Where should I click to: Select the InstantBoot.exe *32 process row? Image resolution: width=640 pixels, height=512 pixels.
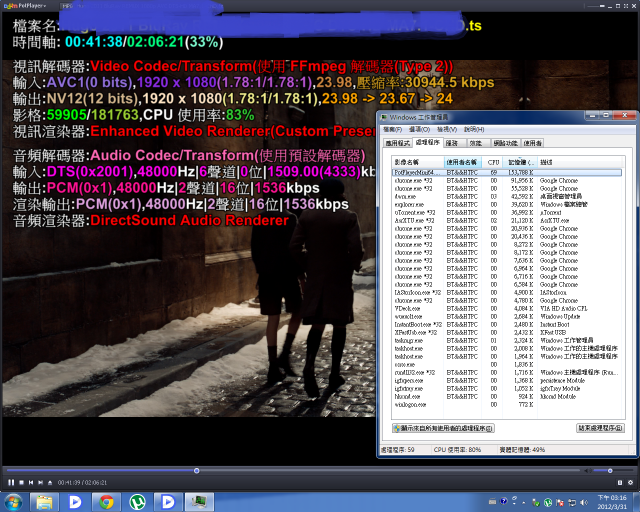[507, 325]
